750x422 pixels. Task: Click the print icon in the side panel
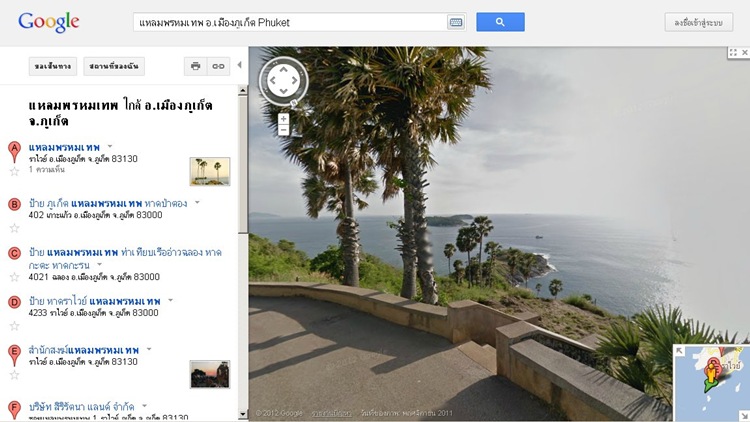(195, 66)
